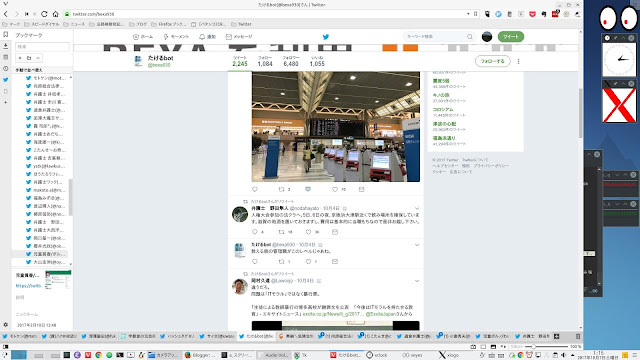Open the ブログ bookmark folder
Viewport: 640px width, 360px height.
138,24
